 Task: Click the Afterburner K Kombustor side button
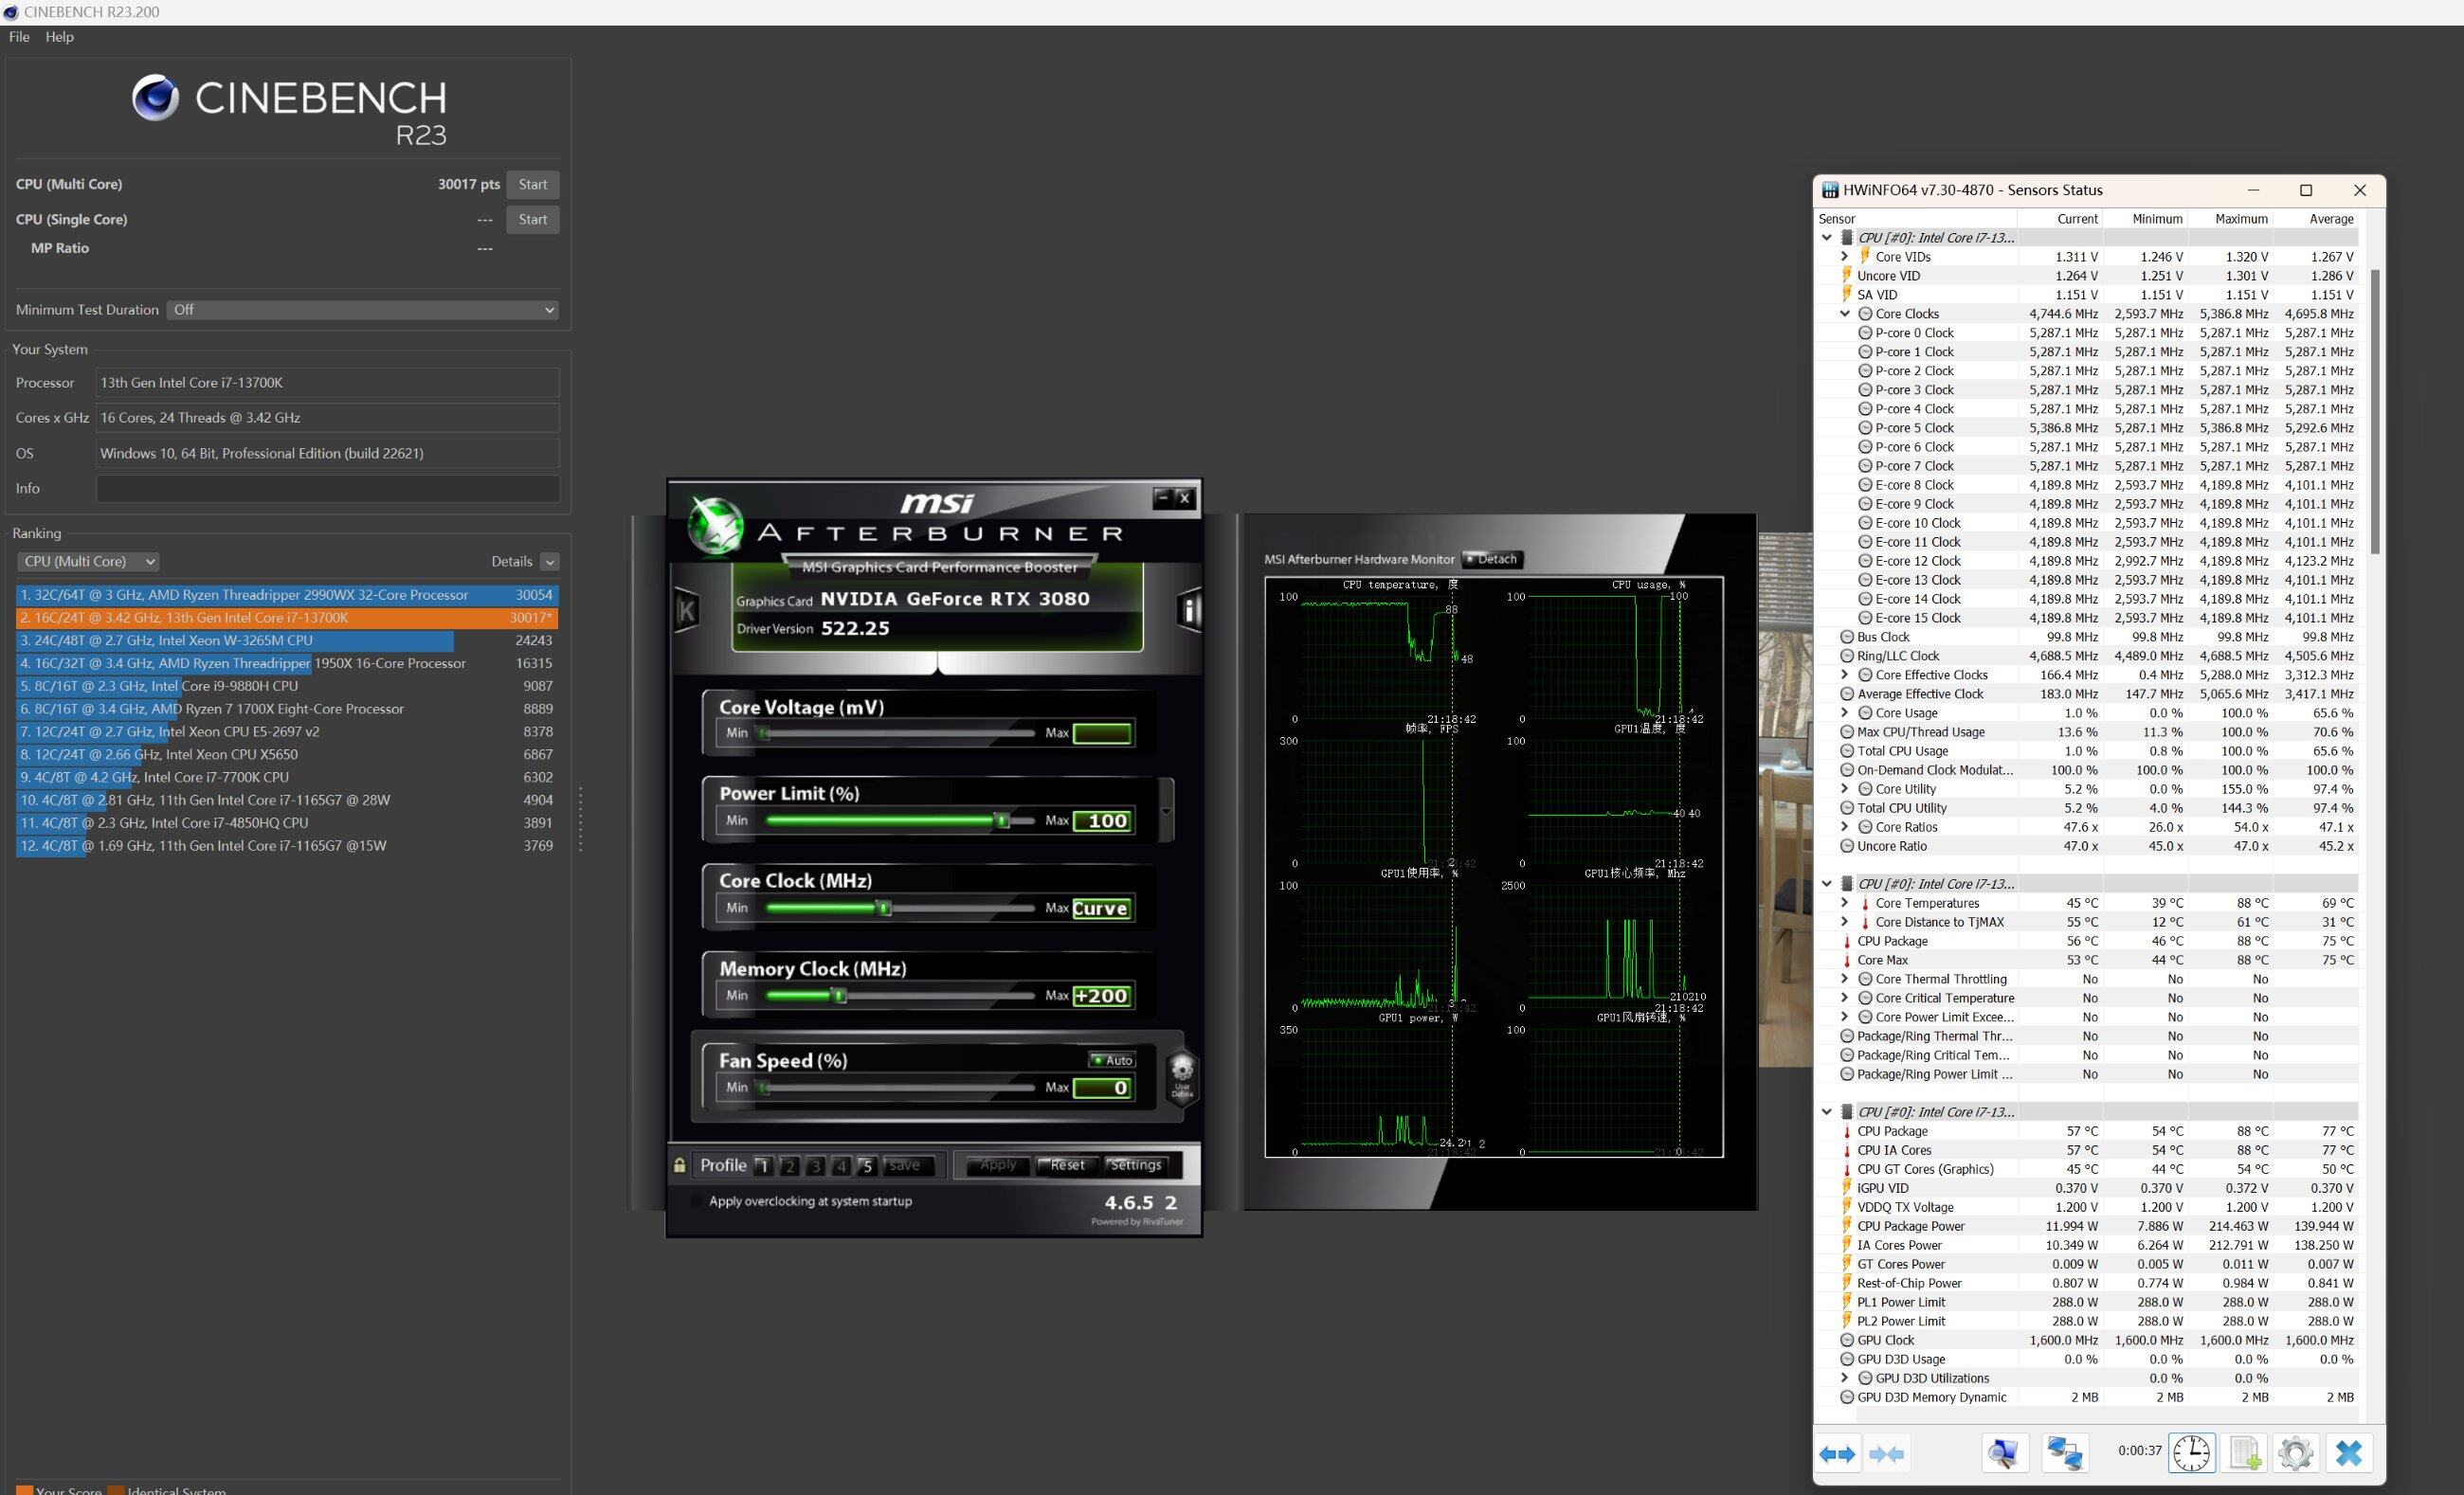tap(686, 610)
